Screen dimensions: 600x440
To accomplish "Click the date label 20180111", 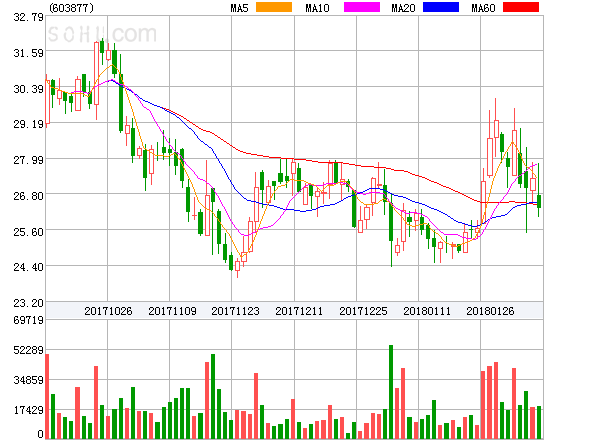I will [427, 311].
